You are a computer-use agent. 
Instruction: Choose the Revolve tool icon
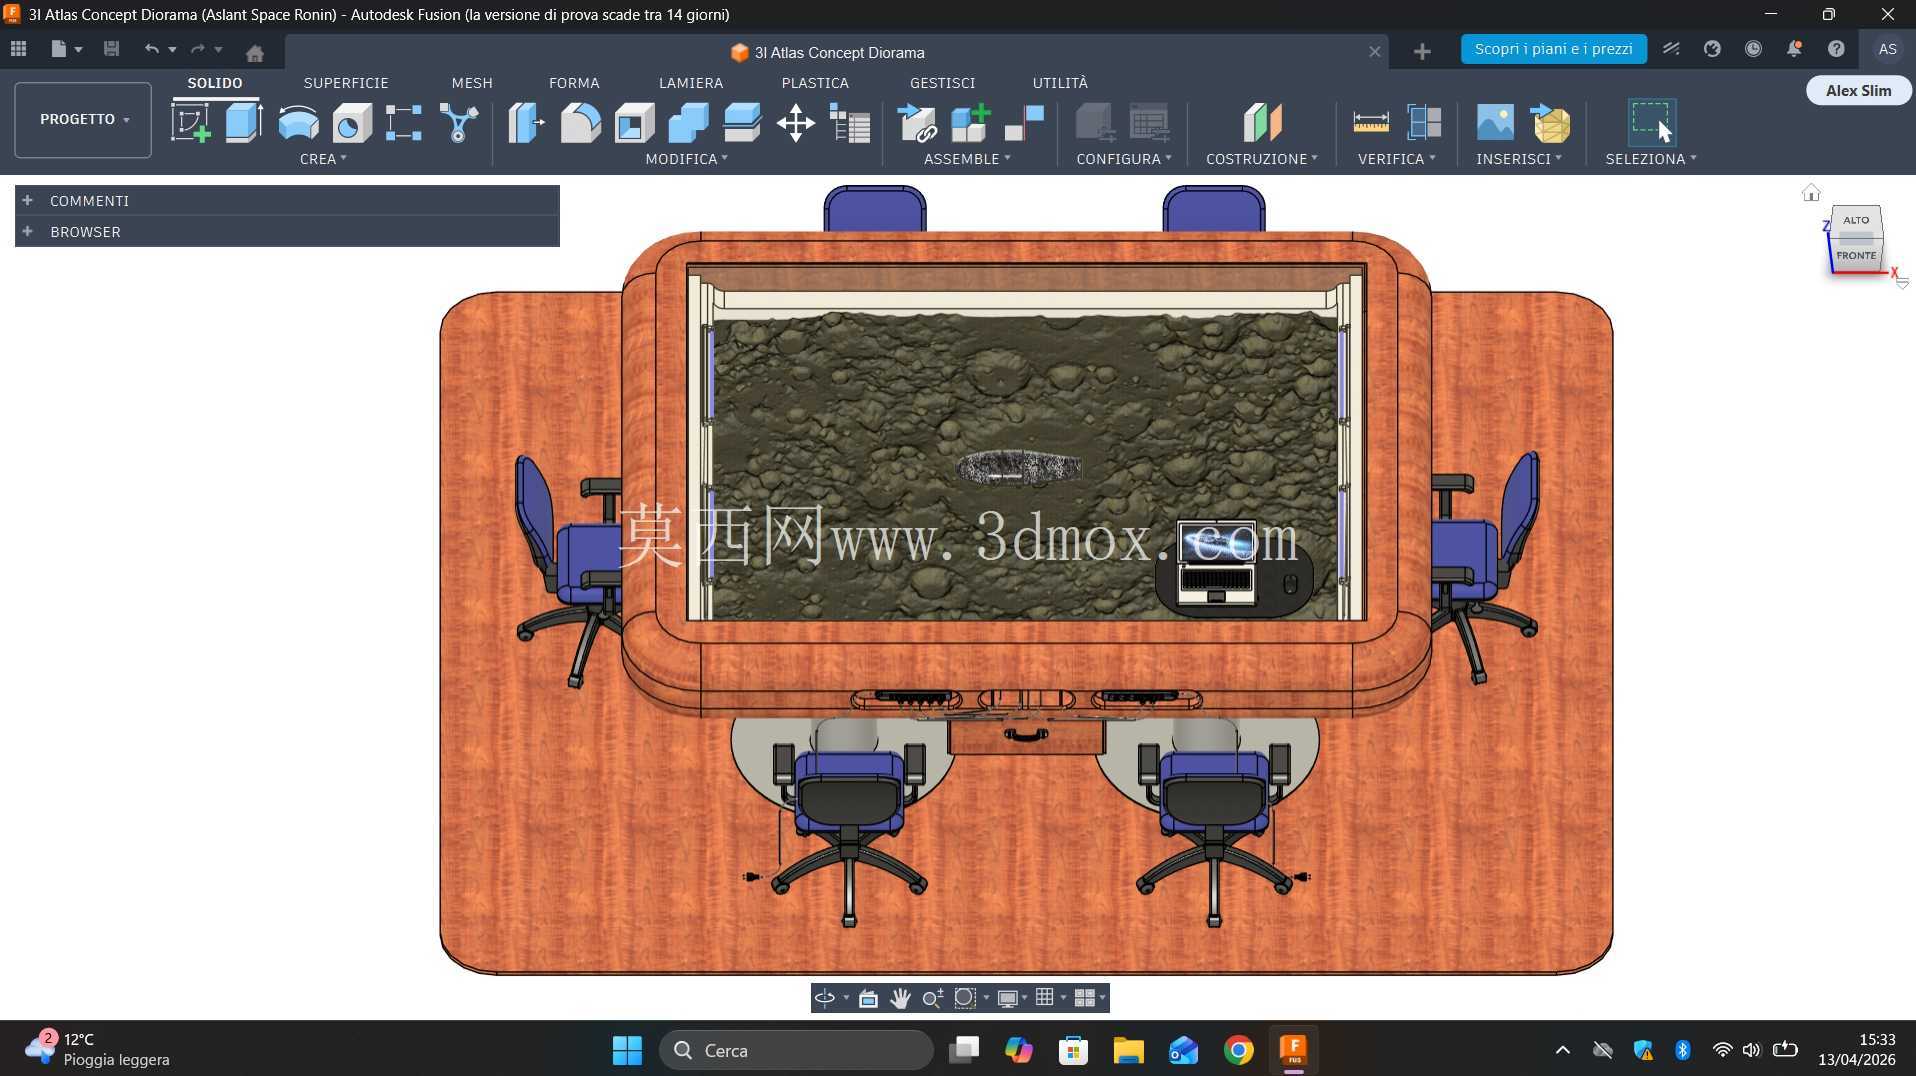(298, 123)
